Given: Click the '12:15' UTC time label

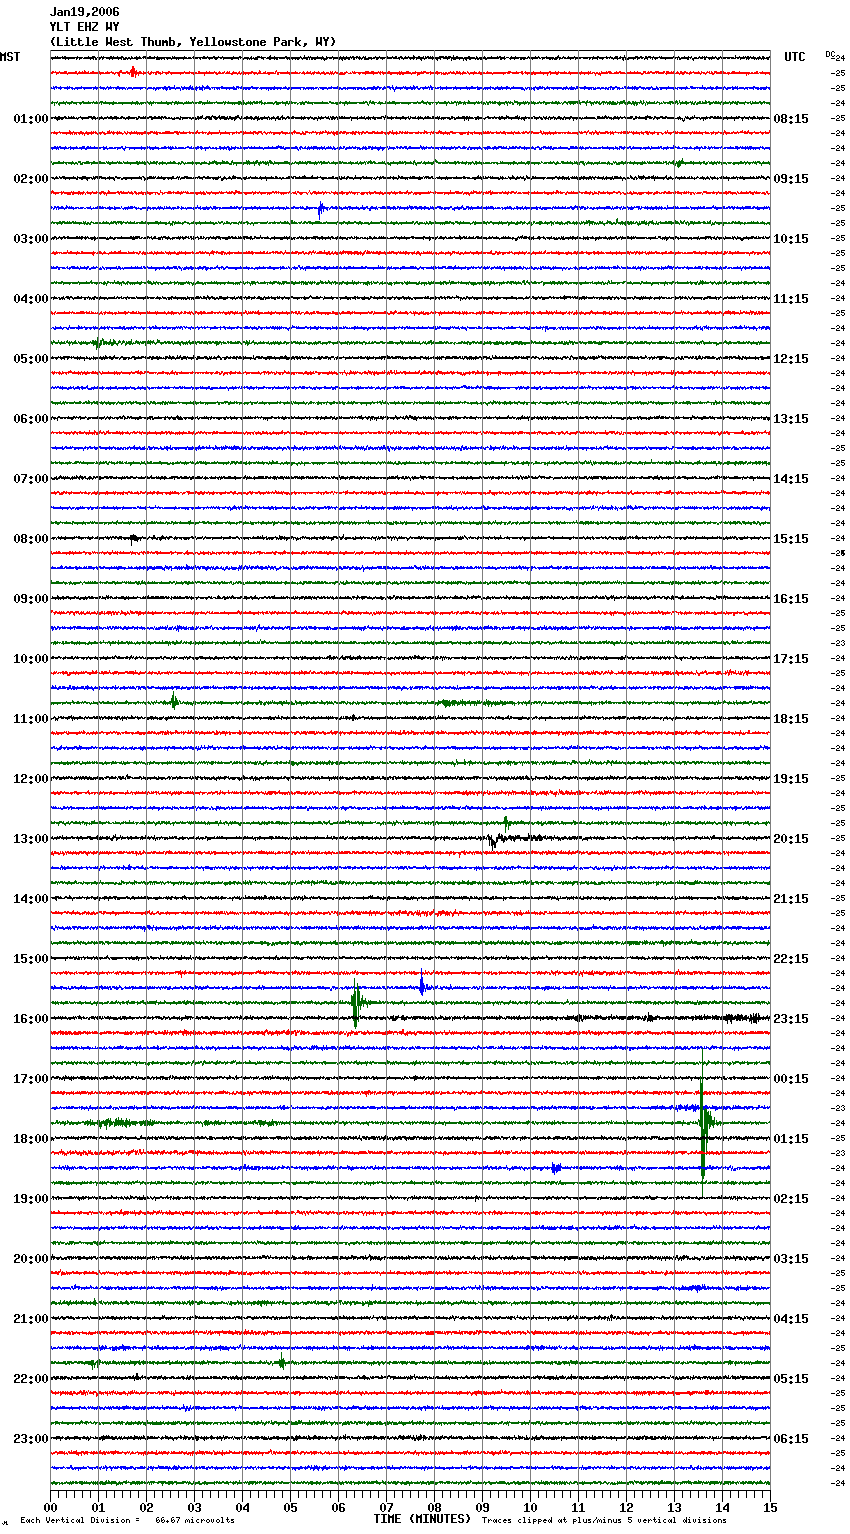Looking at the screenshot, I should [791, 359].
